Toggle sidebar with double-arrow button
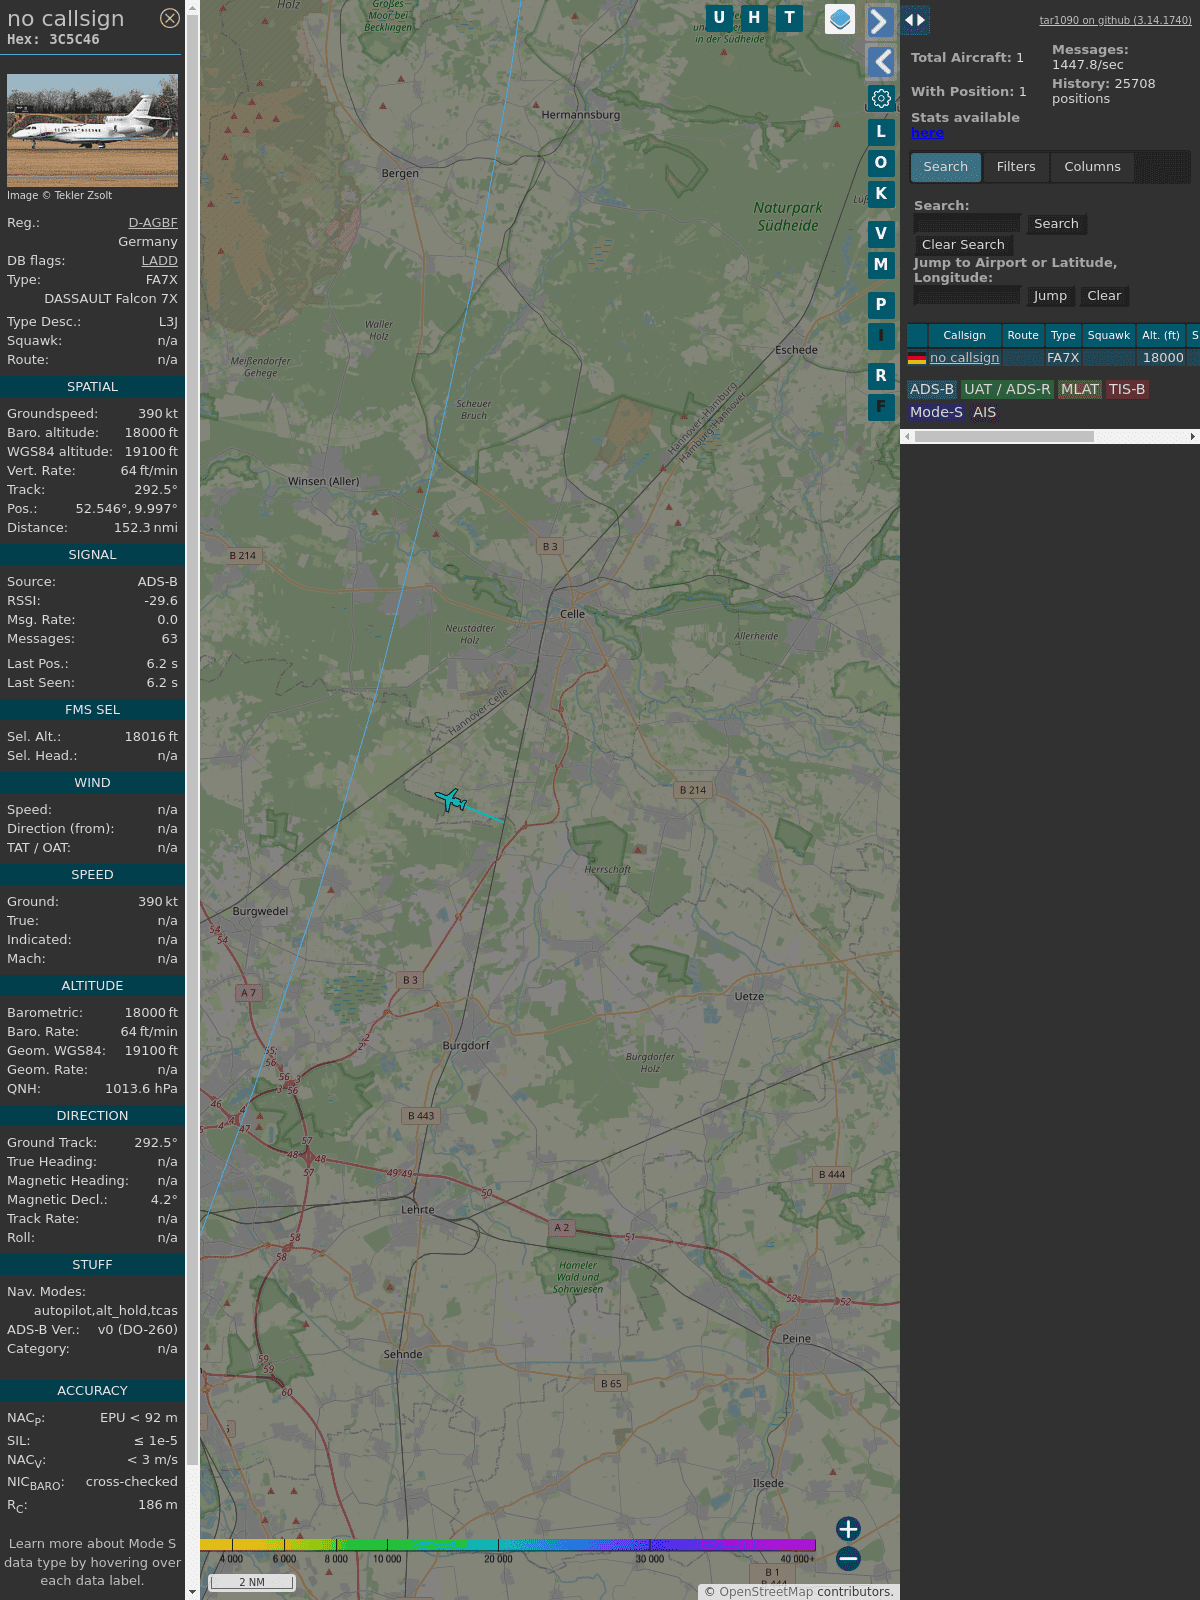Screen dimensions: 1200x1600 click(x=915, y=20)
